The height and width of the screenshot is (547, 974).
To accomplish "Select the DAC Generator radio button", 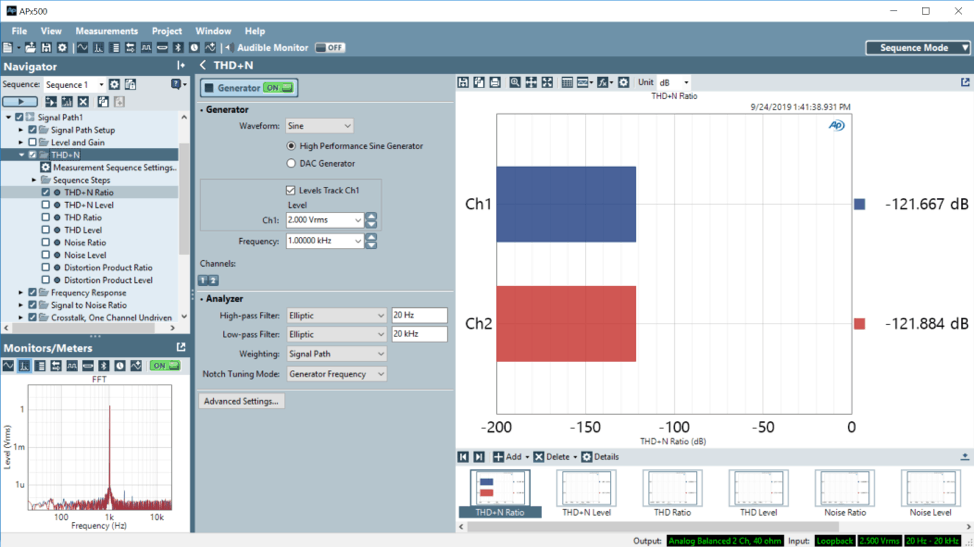I will pos(291,163).
